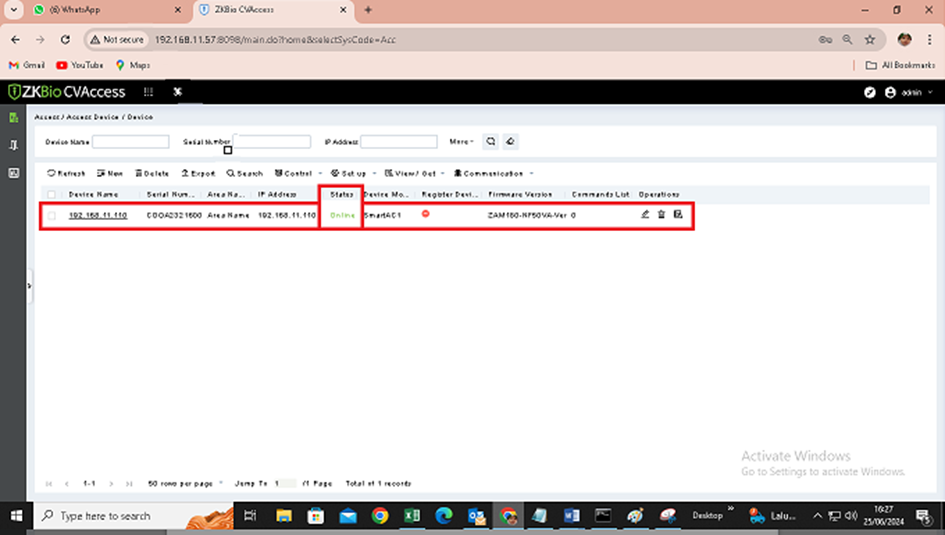Viewport: 945px width, 535px height.
Task: Click the IP Address filter input field
Action: 399,142
